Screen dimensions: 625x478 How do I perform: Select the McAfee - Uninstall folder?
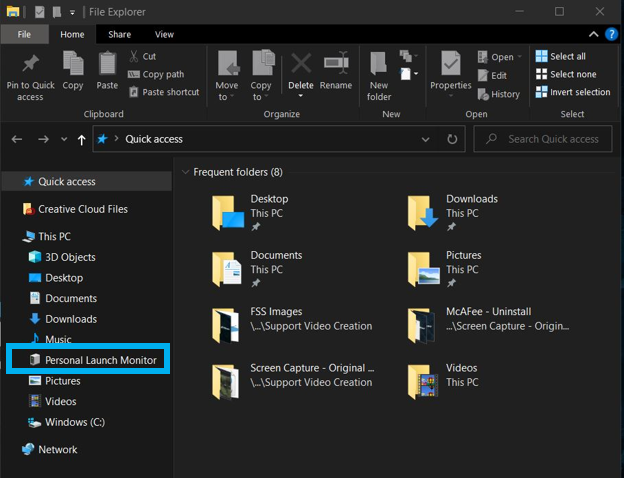pos(489,325)
